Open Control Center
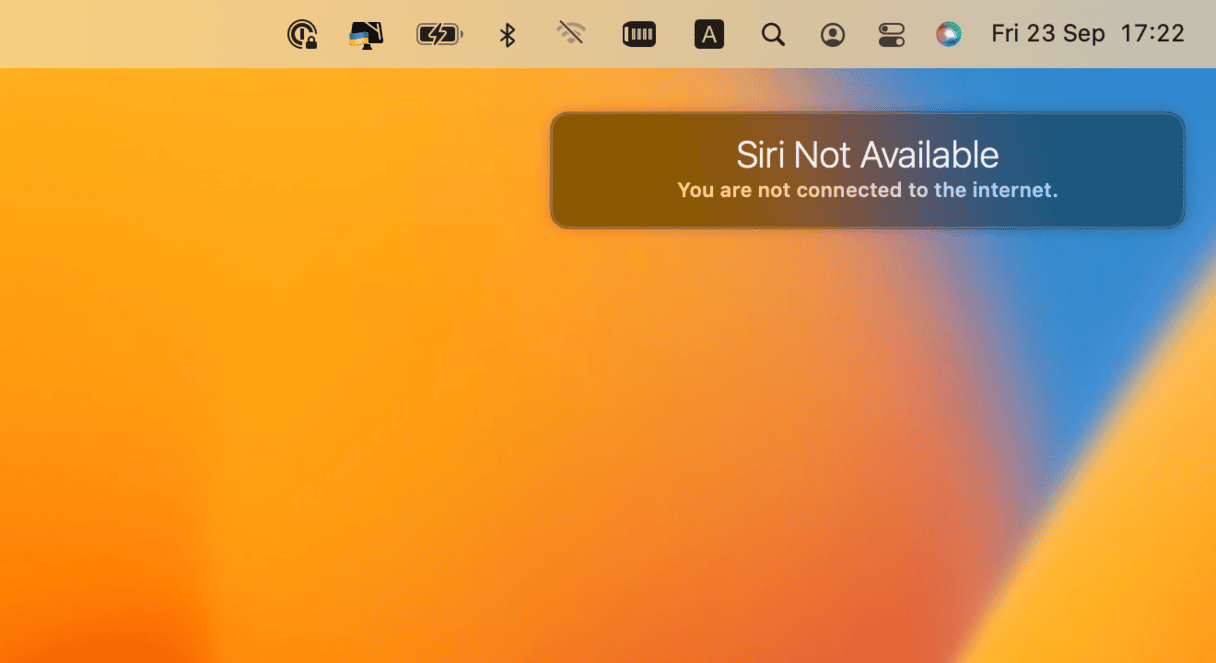 pyautogui.click(x=891, y=35)
